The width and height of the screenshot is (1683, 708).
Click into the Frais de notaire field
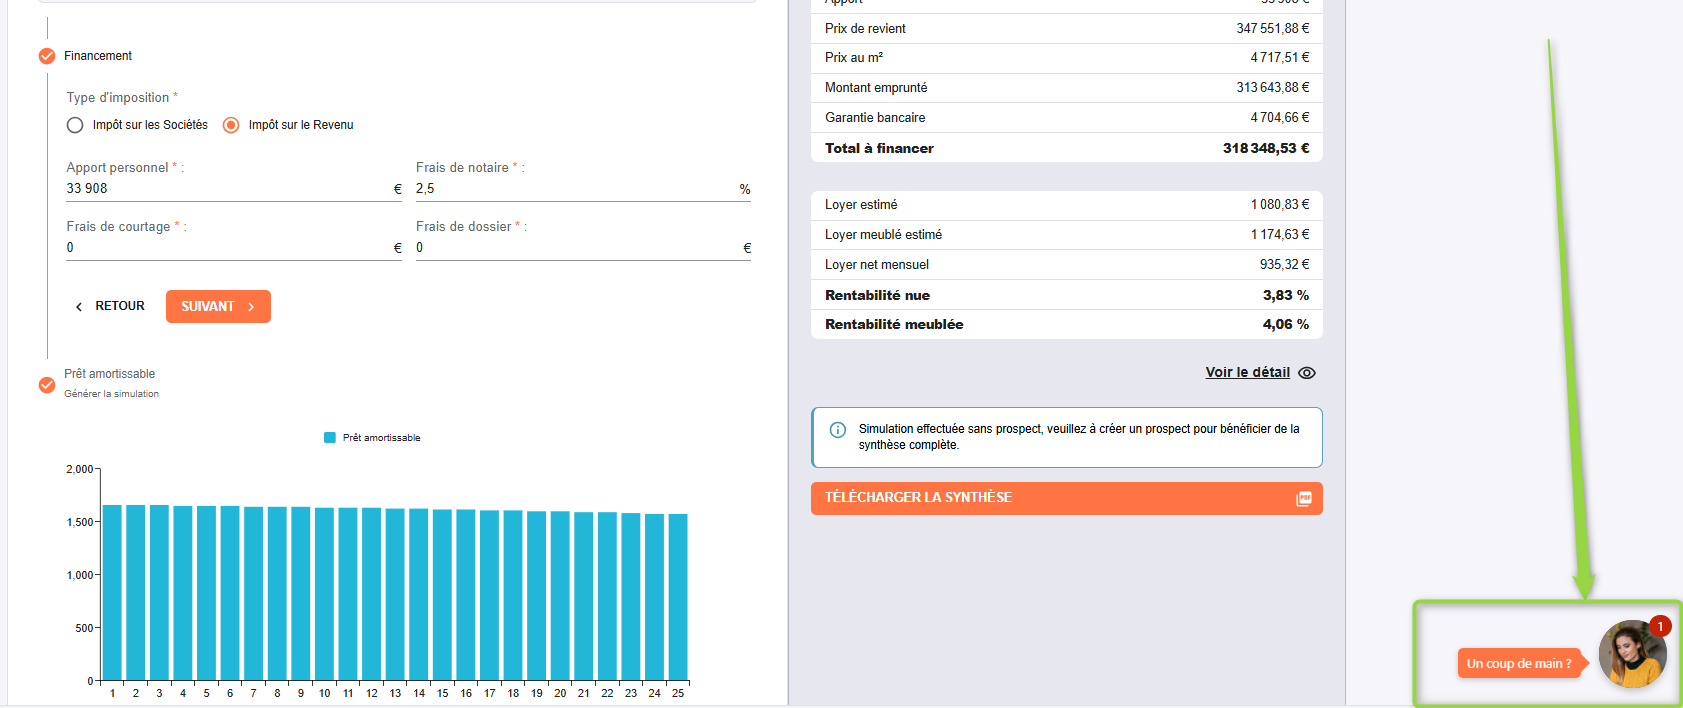pos(575,189)
